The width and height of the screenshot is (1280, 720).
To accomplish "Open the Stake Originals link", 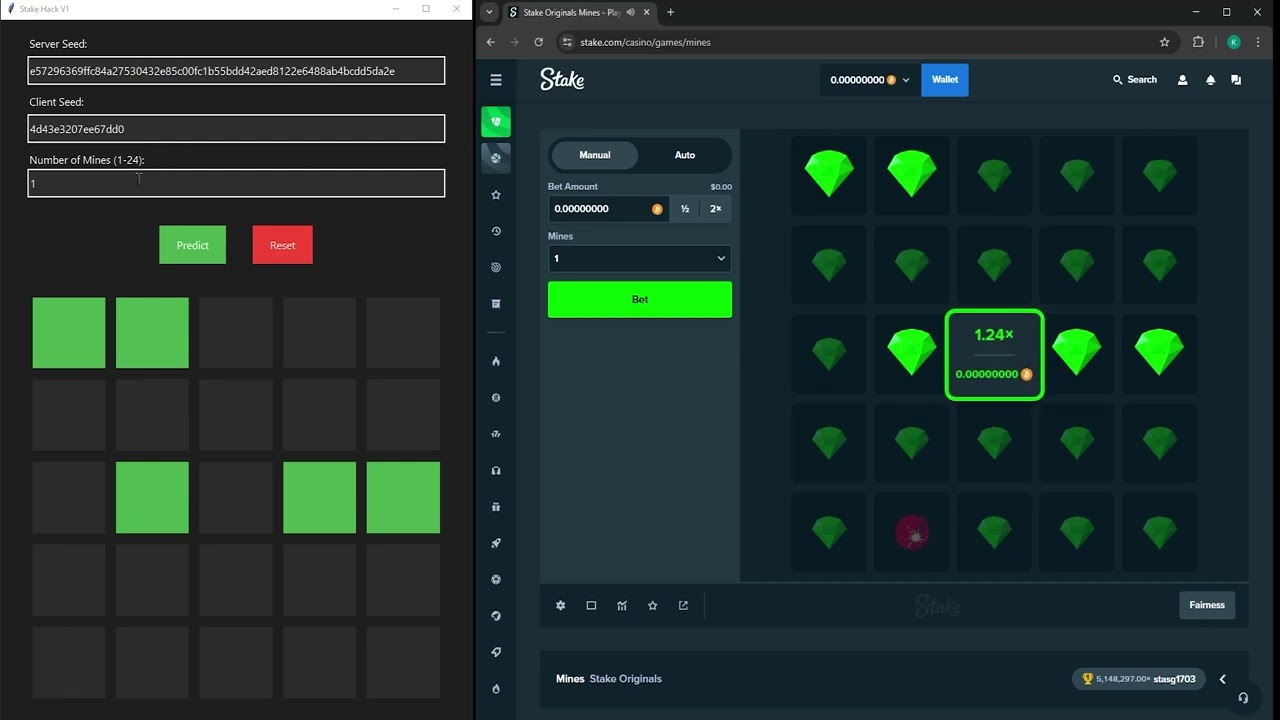I will tap(625, 679).
